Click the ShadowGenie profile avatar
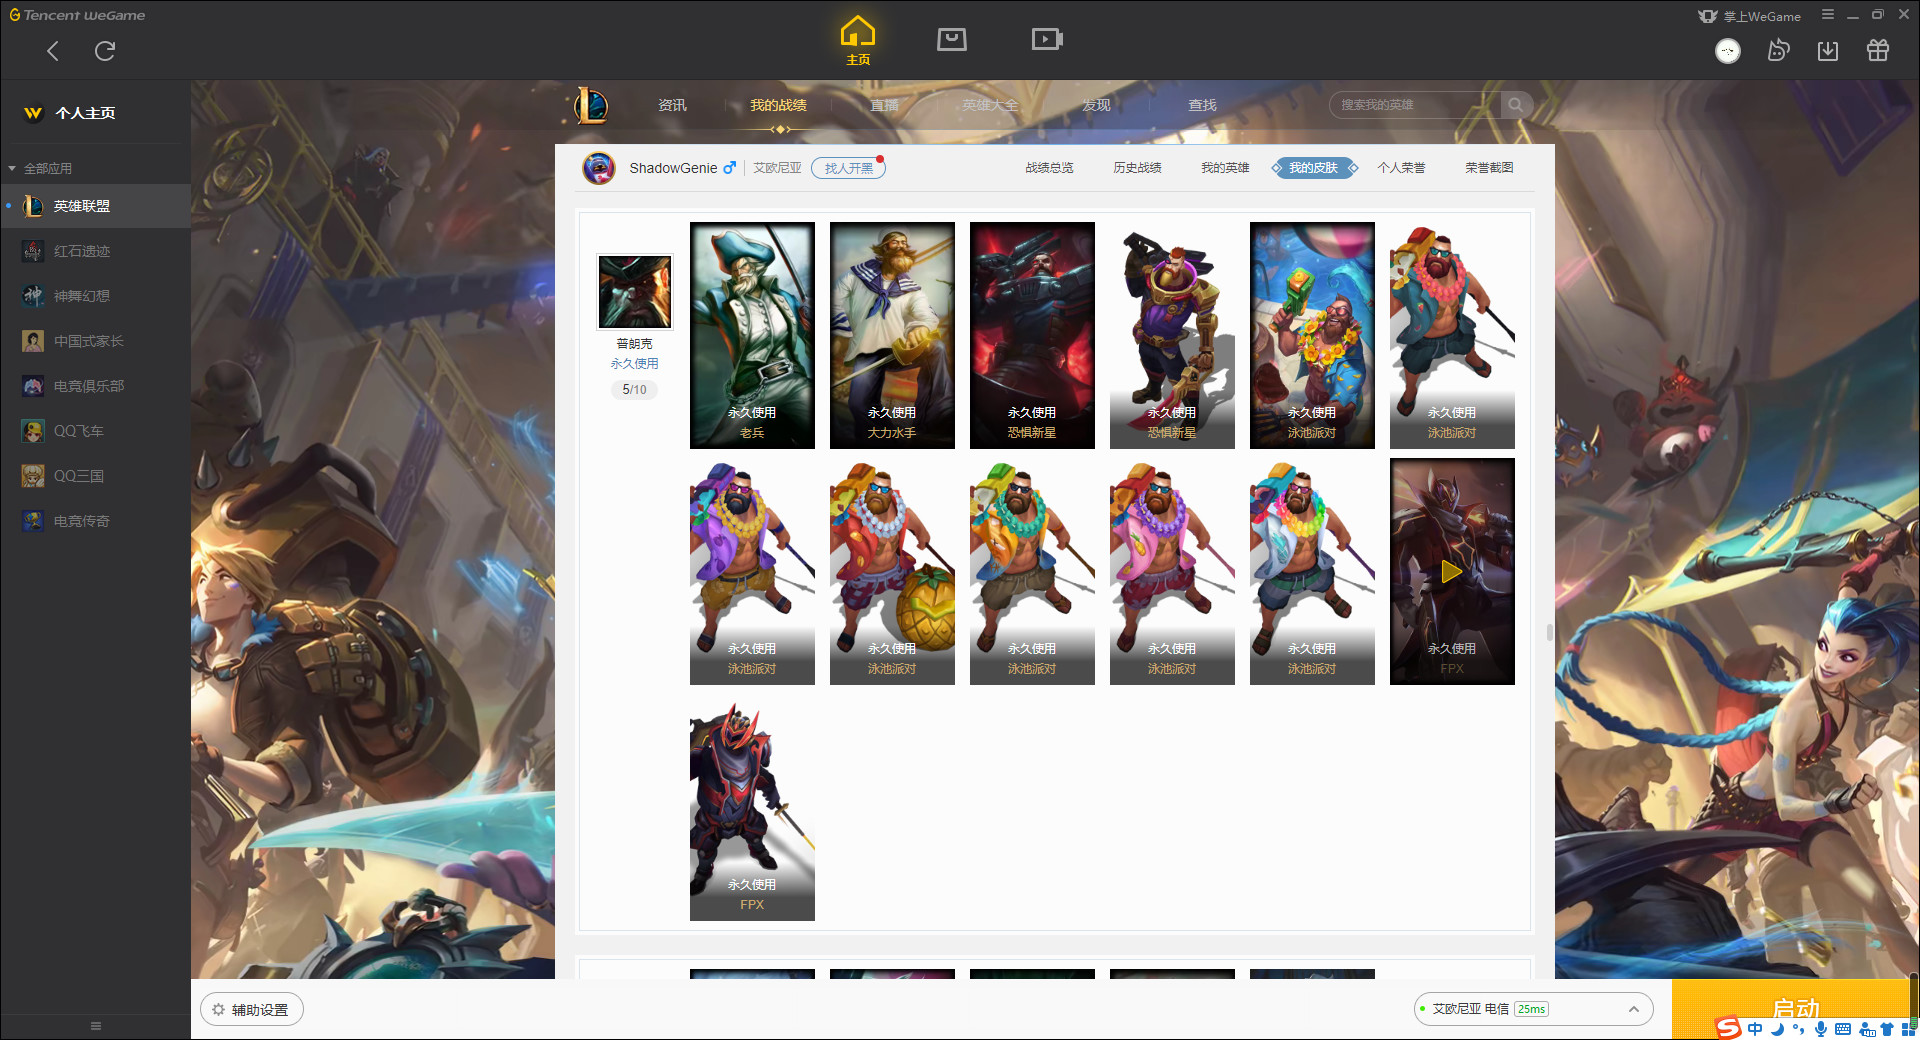1920x1040 pixels. coord(599,168)
